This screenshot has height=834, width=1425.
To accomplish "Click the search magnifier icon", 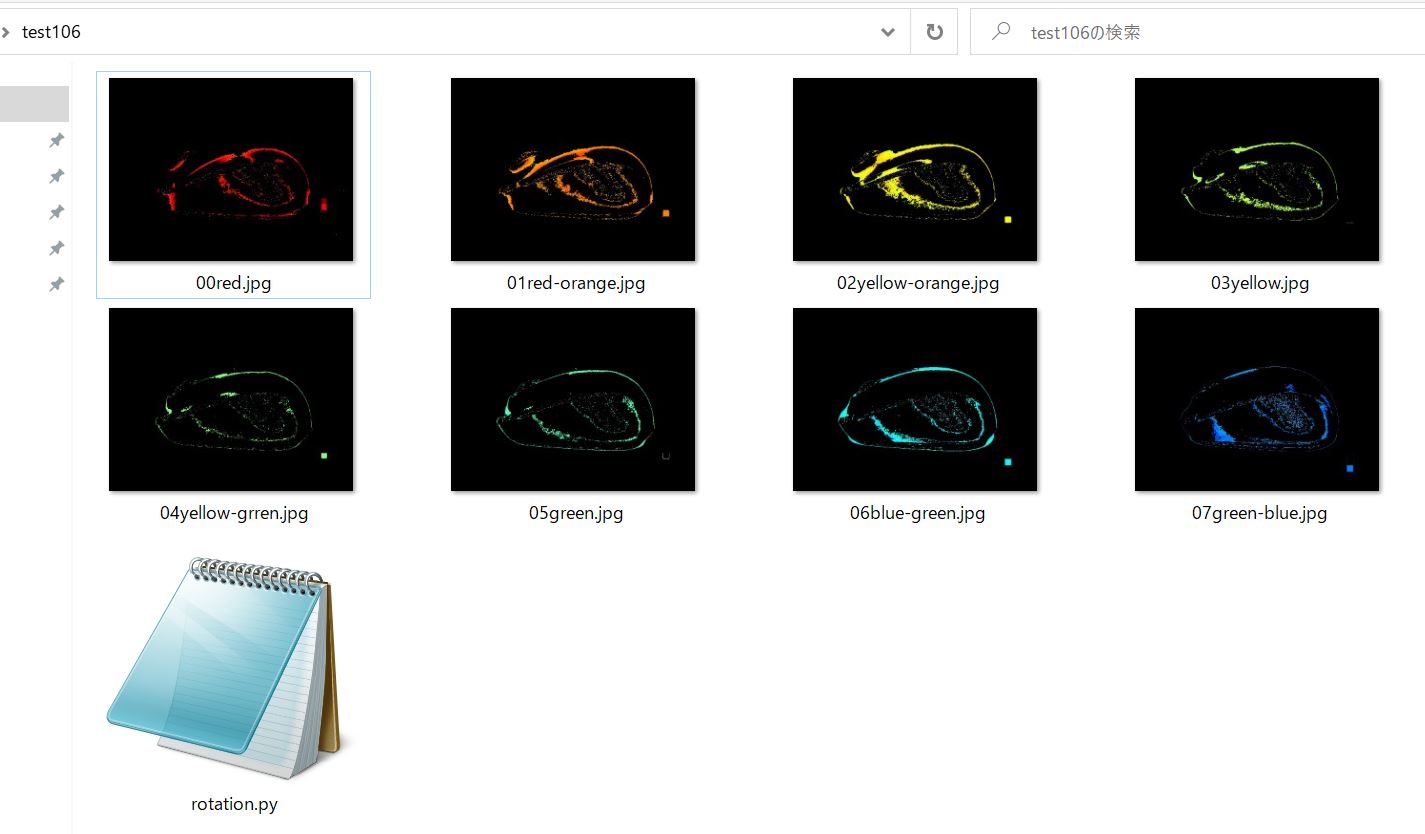I will coord(1000,32).
